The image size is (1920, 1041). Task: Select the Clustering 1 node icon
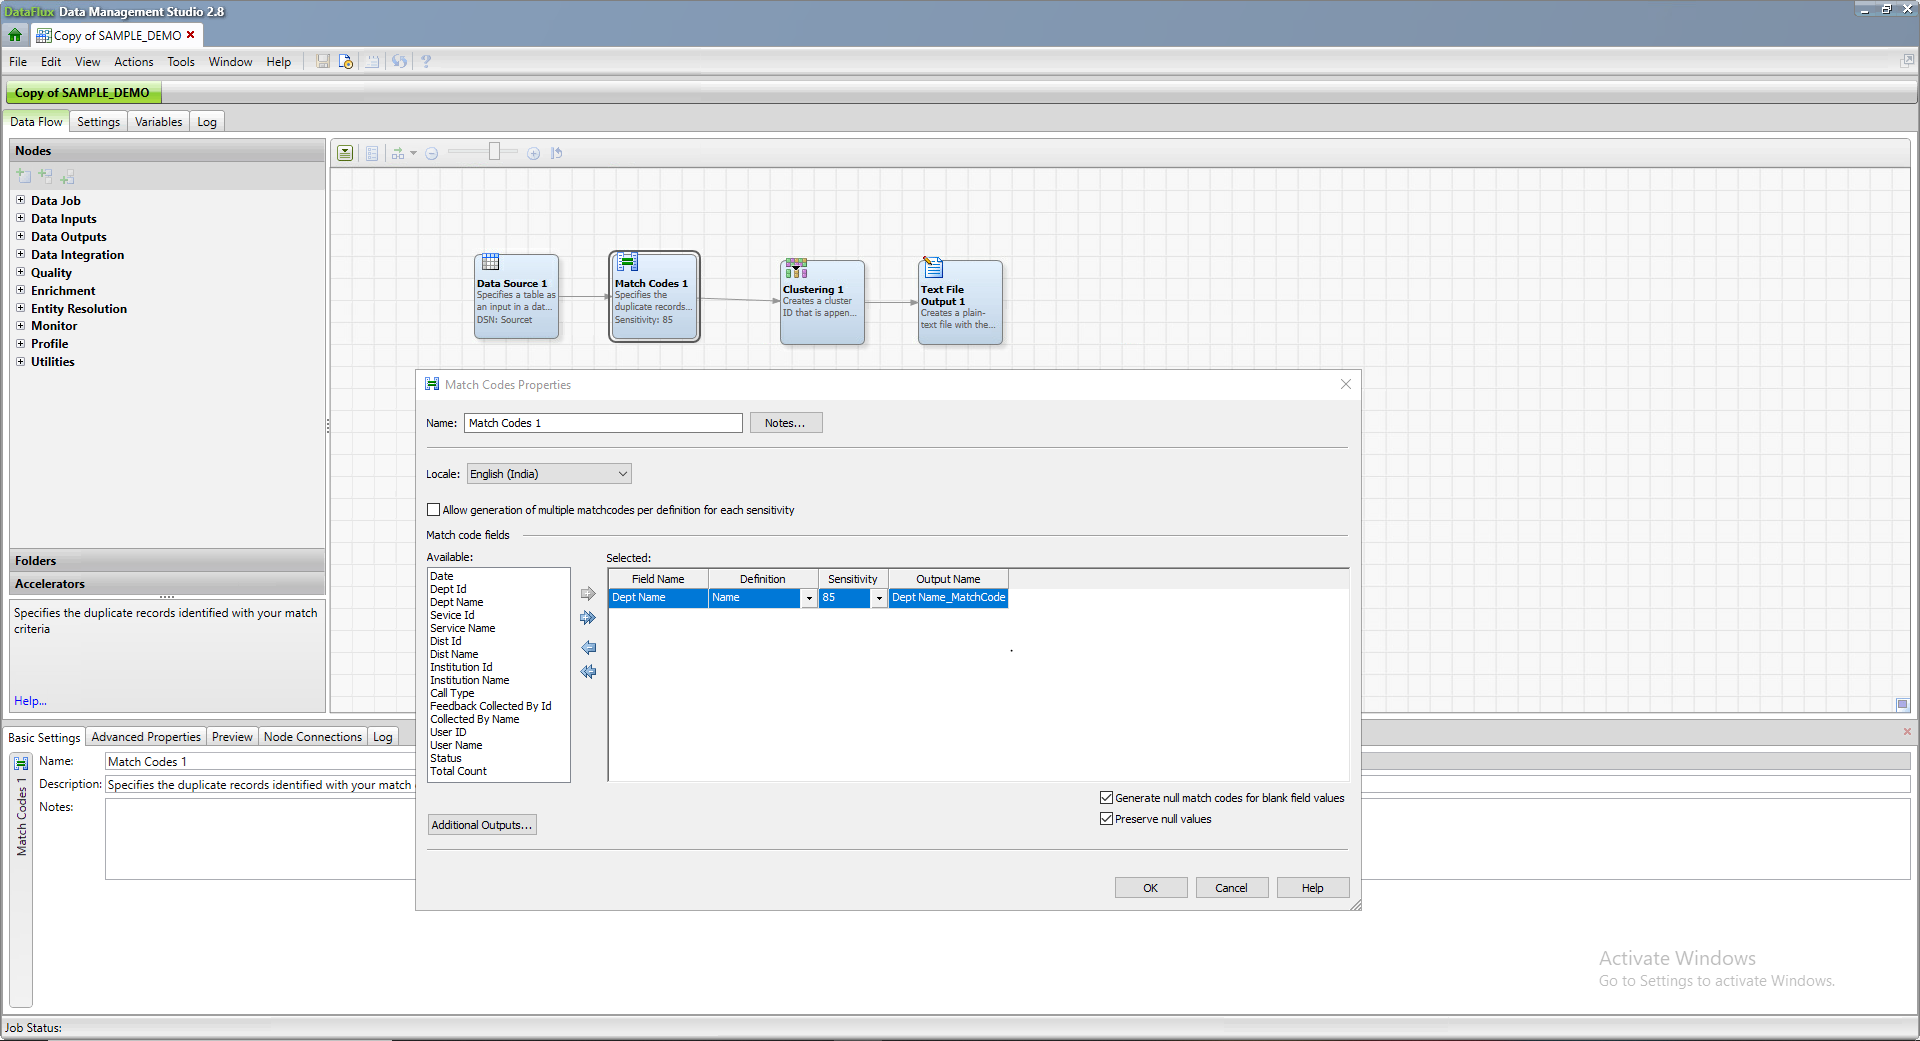(796, 269)
